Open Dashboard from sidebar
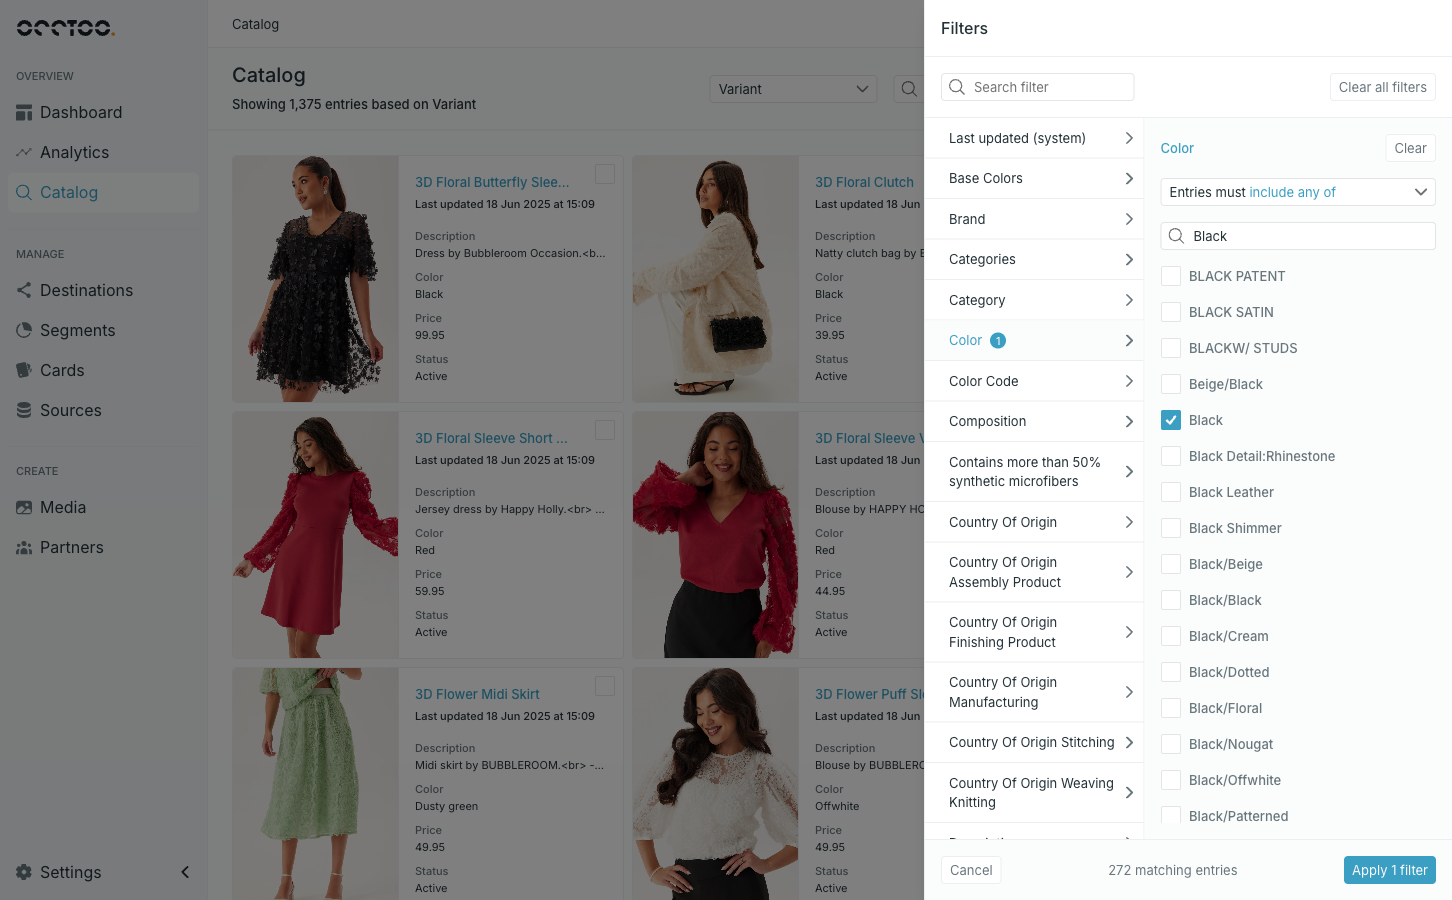The image size is (1452, 900). tap(104, 112)
